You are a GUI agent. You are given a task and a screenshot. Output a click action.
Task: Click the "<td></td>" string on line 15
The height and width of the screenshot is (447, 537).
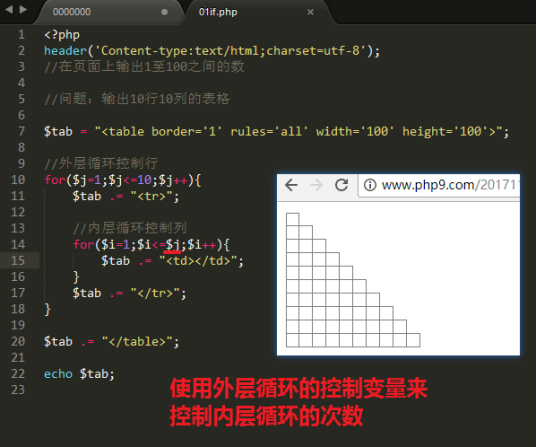(x=198, y=261)
